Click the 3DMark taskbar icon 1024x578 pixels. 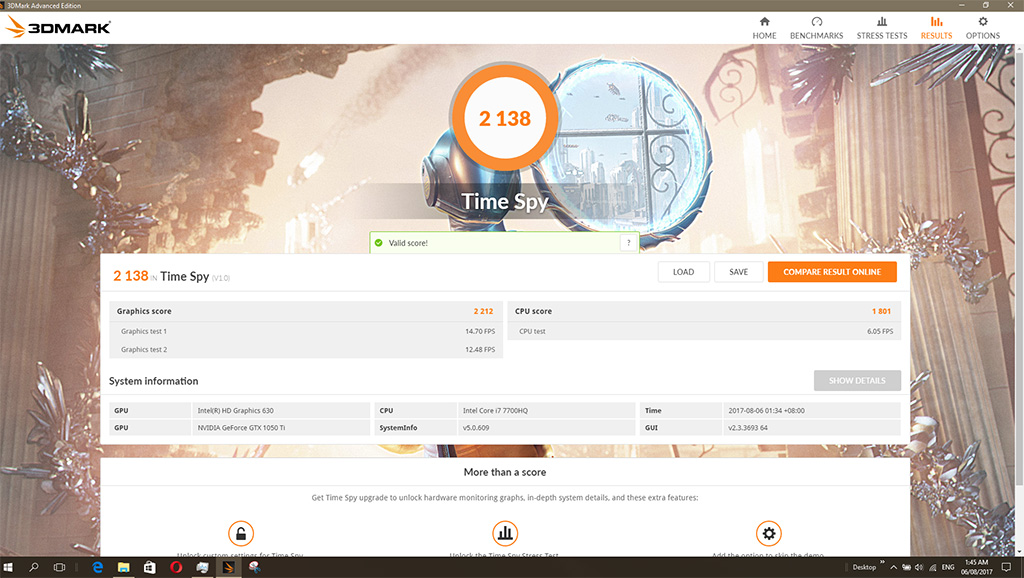point(228,567)
